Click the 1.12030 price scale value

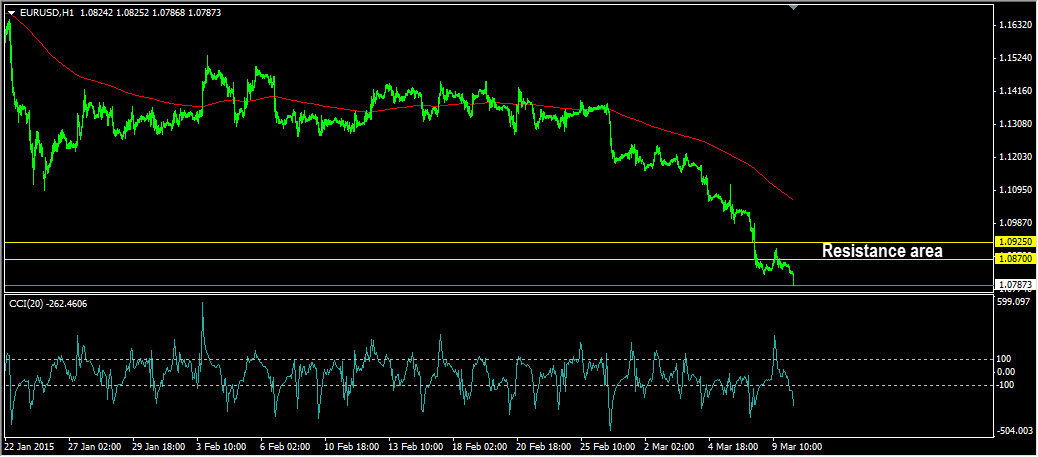coord(1014,157)
